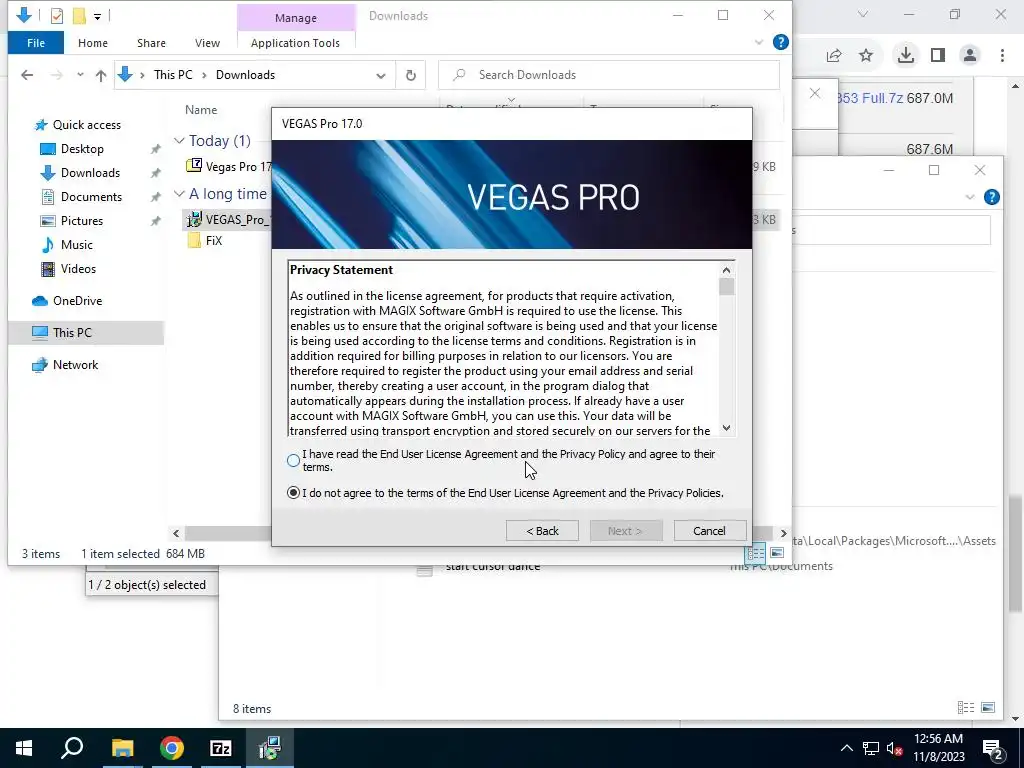Open the Application Tools tab
The height and width of the screenshot is (768, 1024).
pos(295,43)
